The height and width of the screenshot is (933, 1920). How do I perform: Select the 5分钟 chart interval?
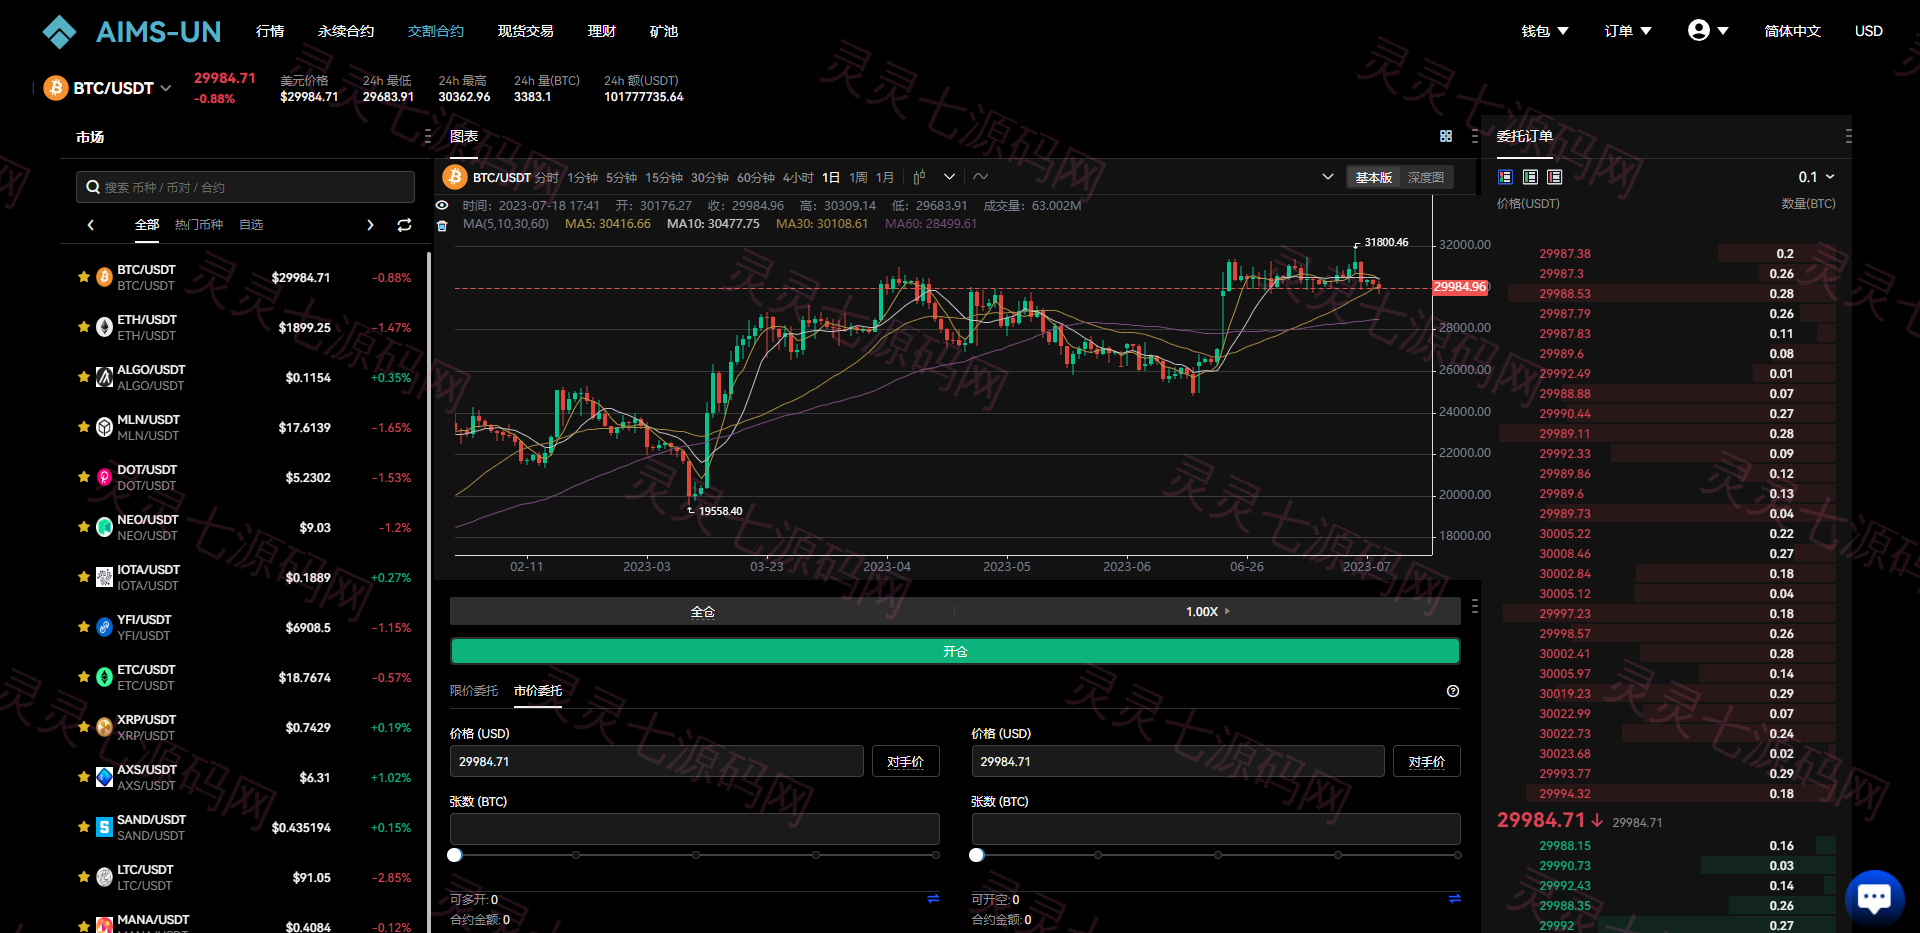point(621,177)
